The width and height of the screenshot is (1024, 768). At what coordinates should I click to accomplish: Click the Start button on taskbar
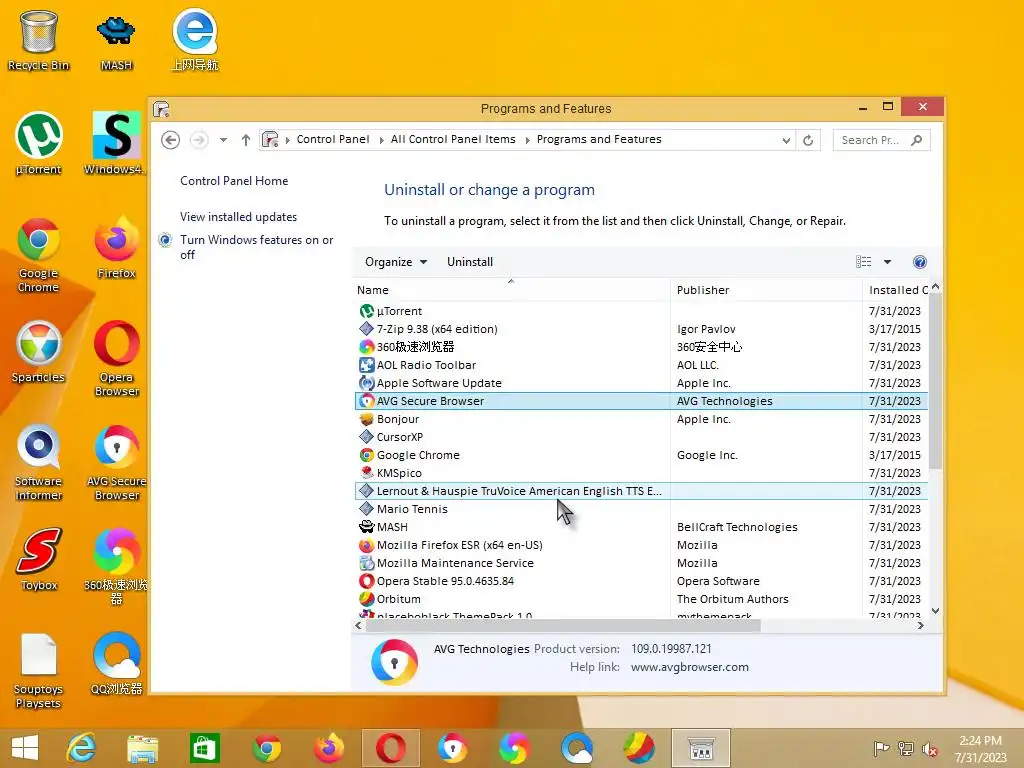[x=25, y=748]
